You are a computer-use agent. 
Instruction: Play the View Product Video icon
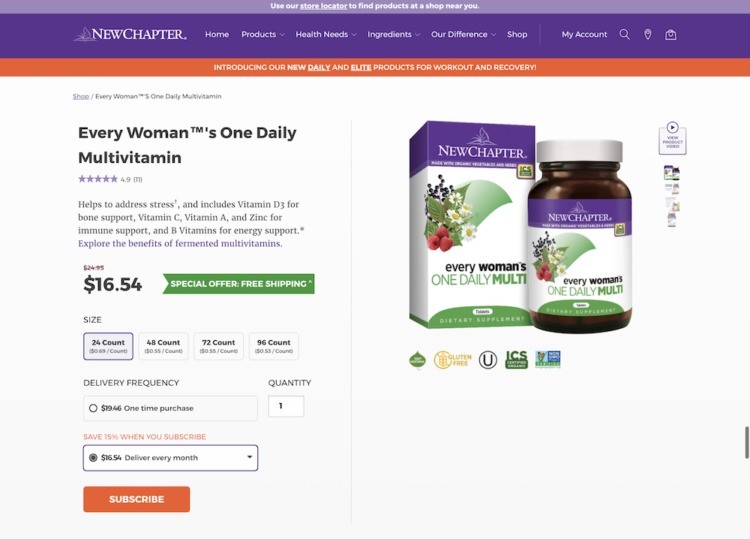(x=673, y=138)
